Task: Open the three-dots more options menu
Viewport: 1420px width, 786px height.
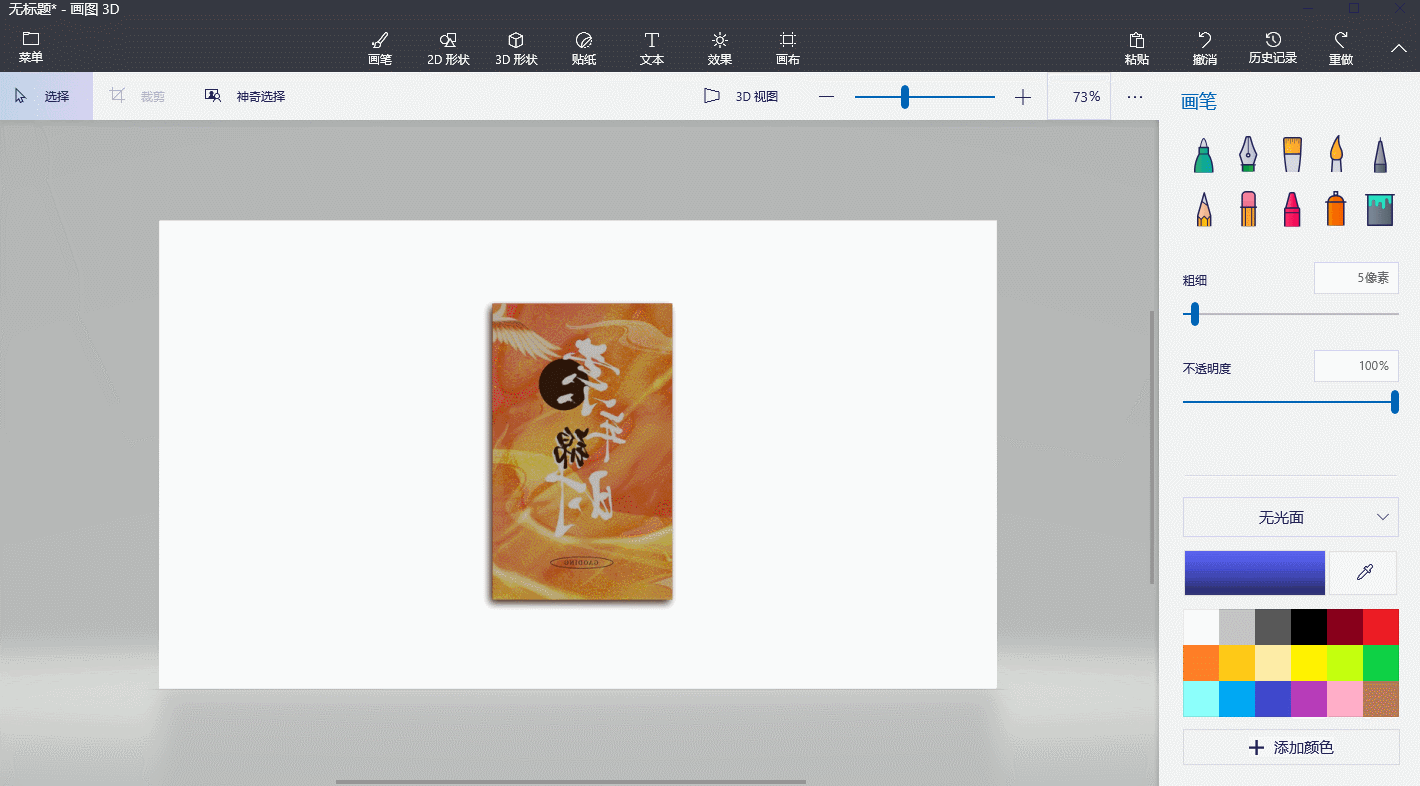Action: coord(1135,97)
